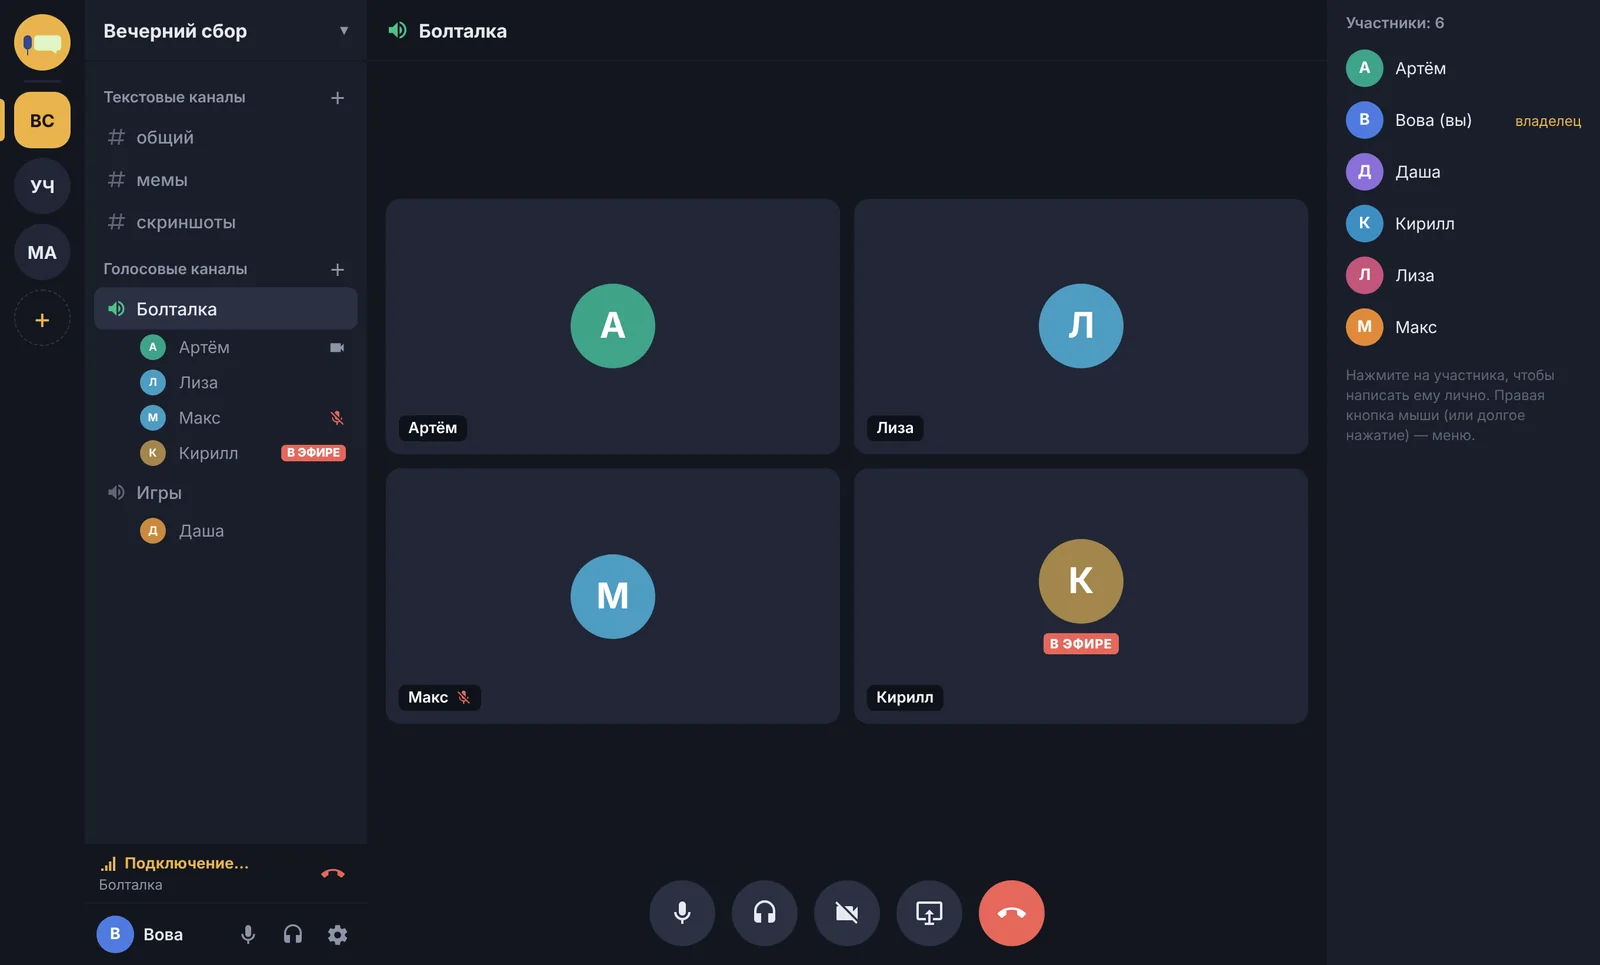The width and height of the screenshot is (1600, 965).
Task: Toggle headphones in the Вова user panel
Action: [x=293, y=934]
